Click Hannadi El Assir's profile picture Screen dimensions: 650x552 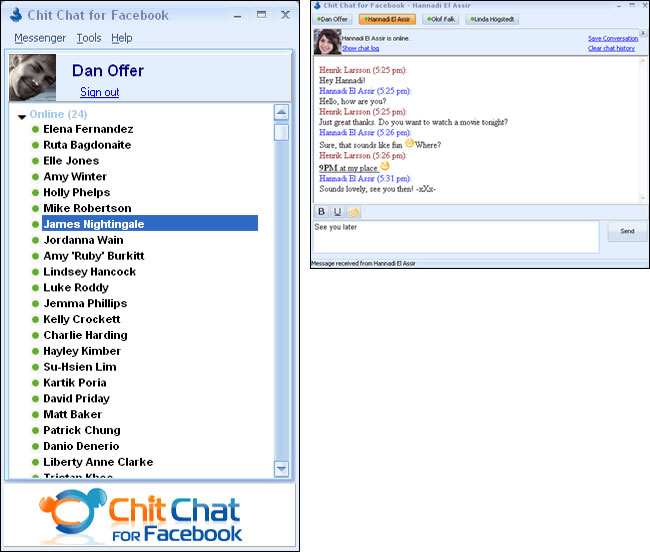tap(327, 42)
